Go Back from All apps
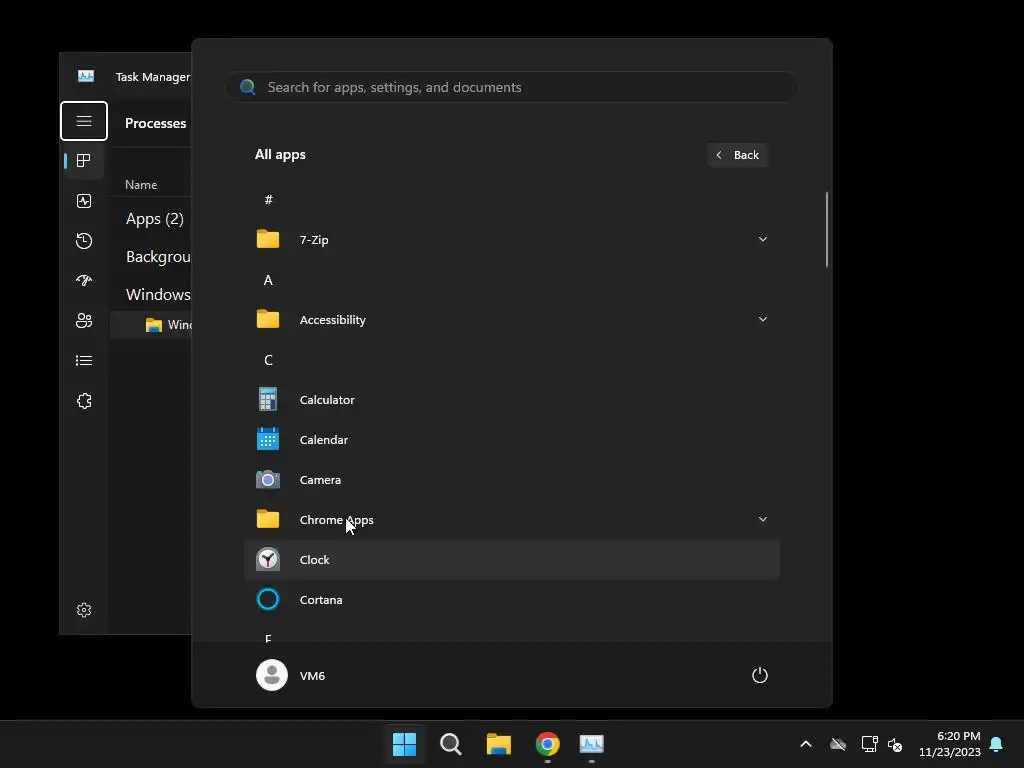The image size is (1024, 768). (x=737, y=155)
